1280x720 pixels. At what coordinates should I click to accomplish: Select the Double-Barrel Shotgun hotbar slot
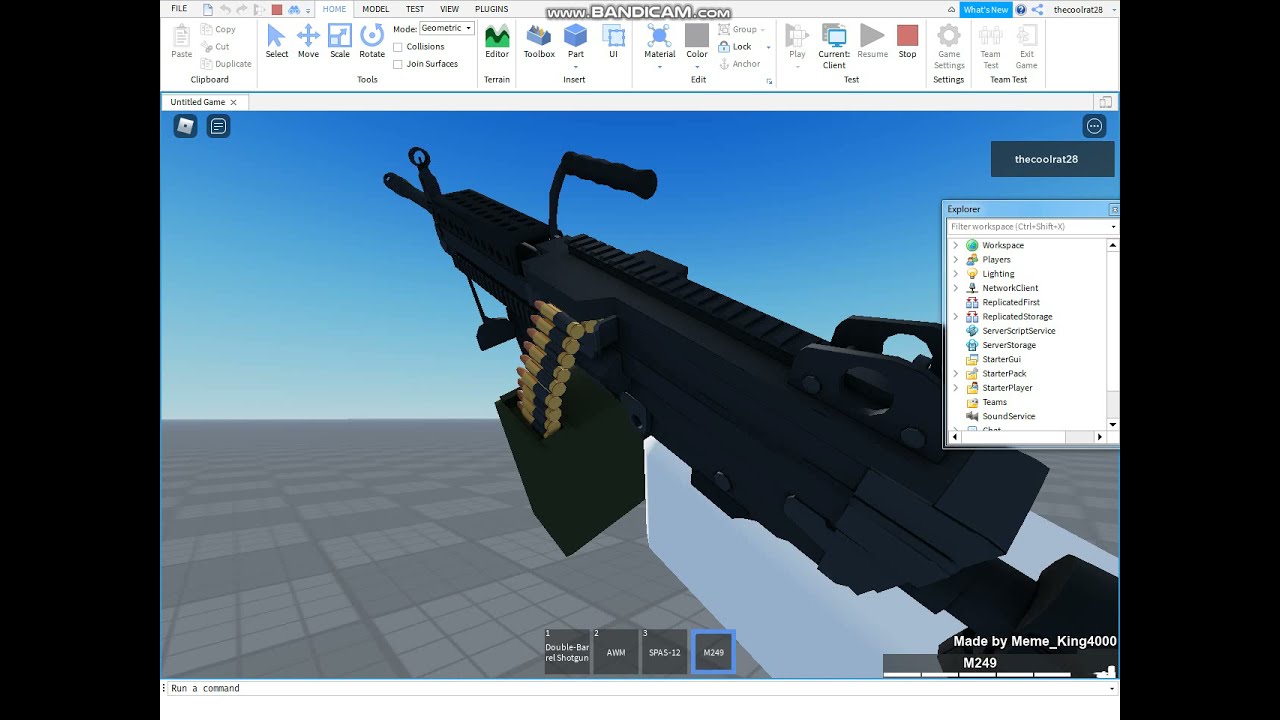click(x=567, y=652)
